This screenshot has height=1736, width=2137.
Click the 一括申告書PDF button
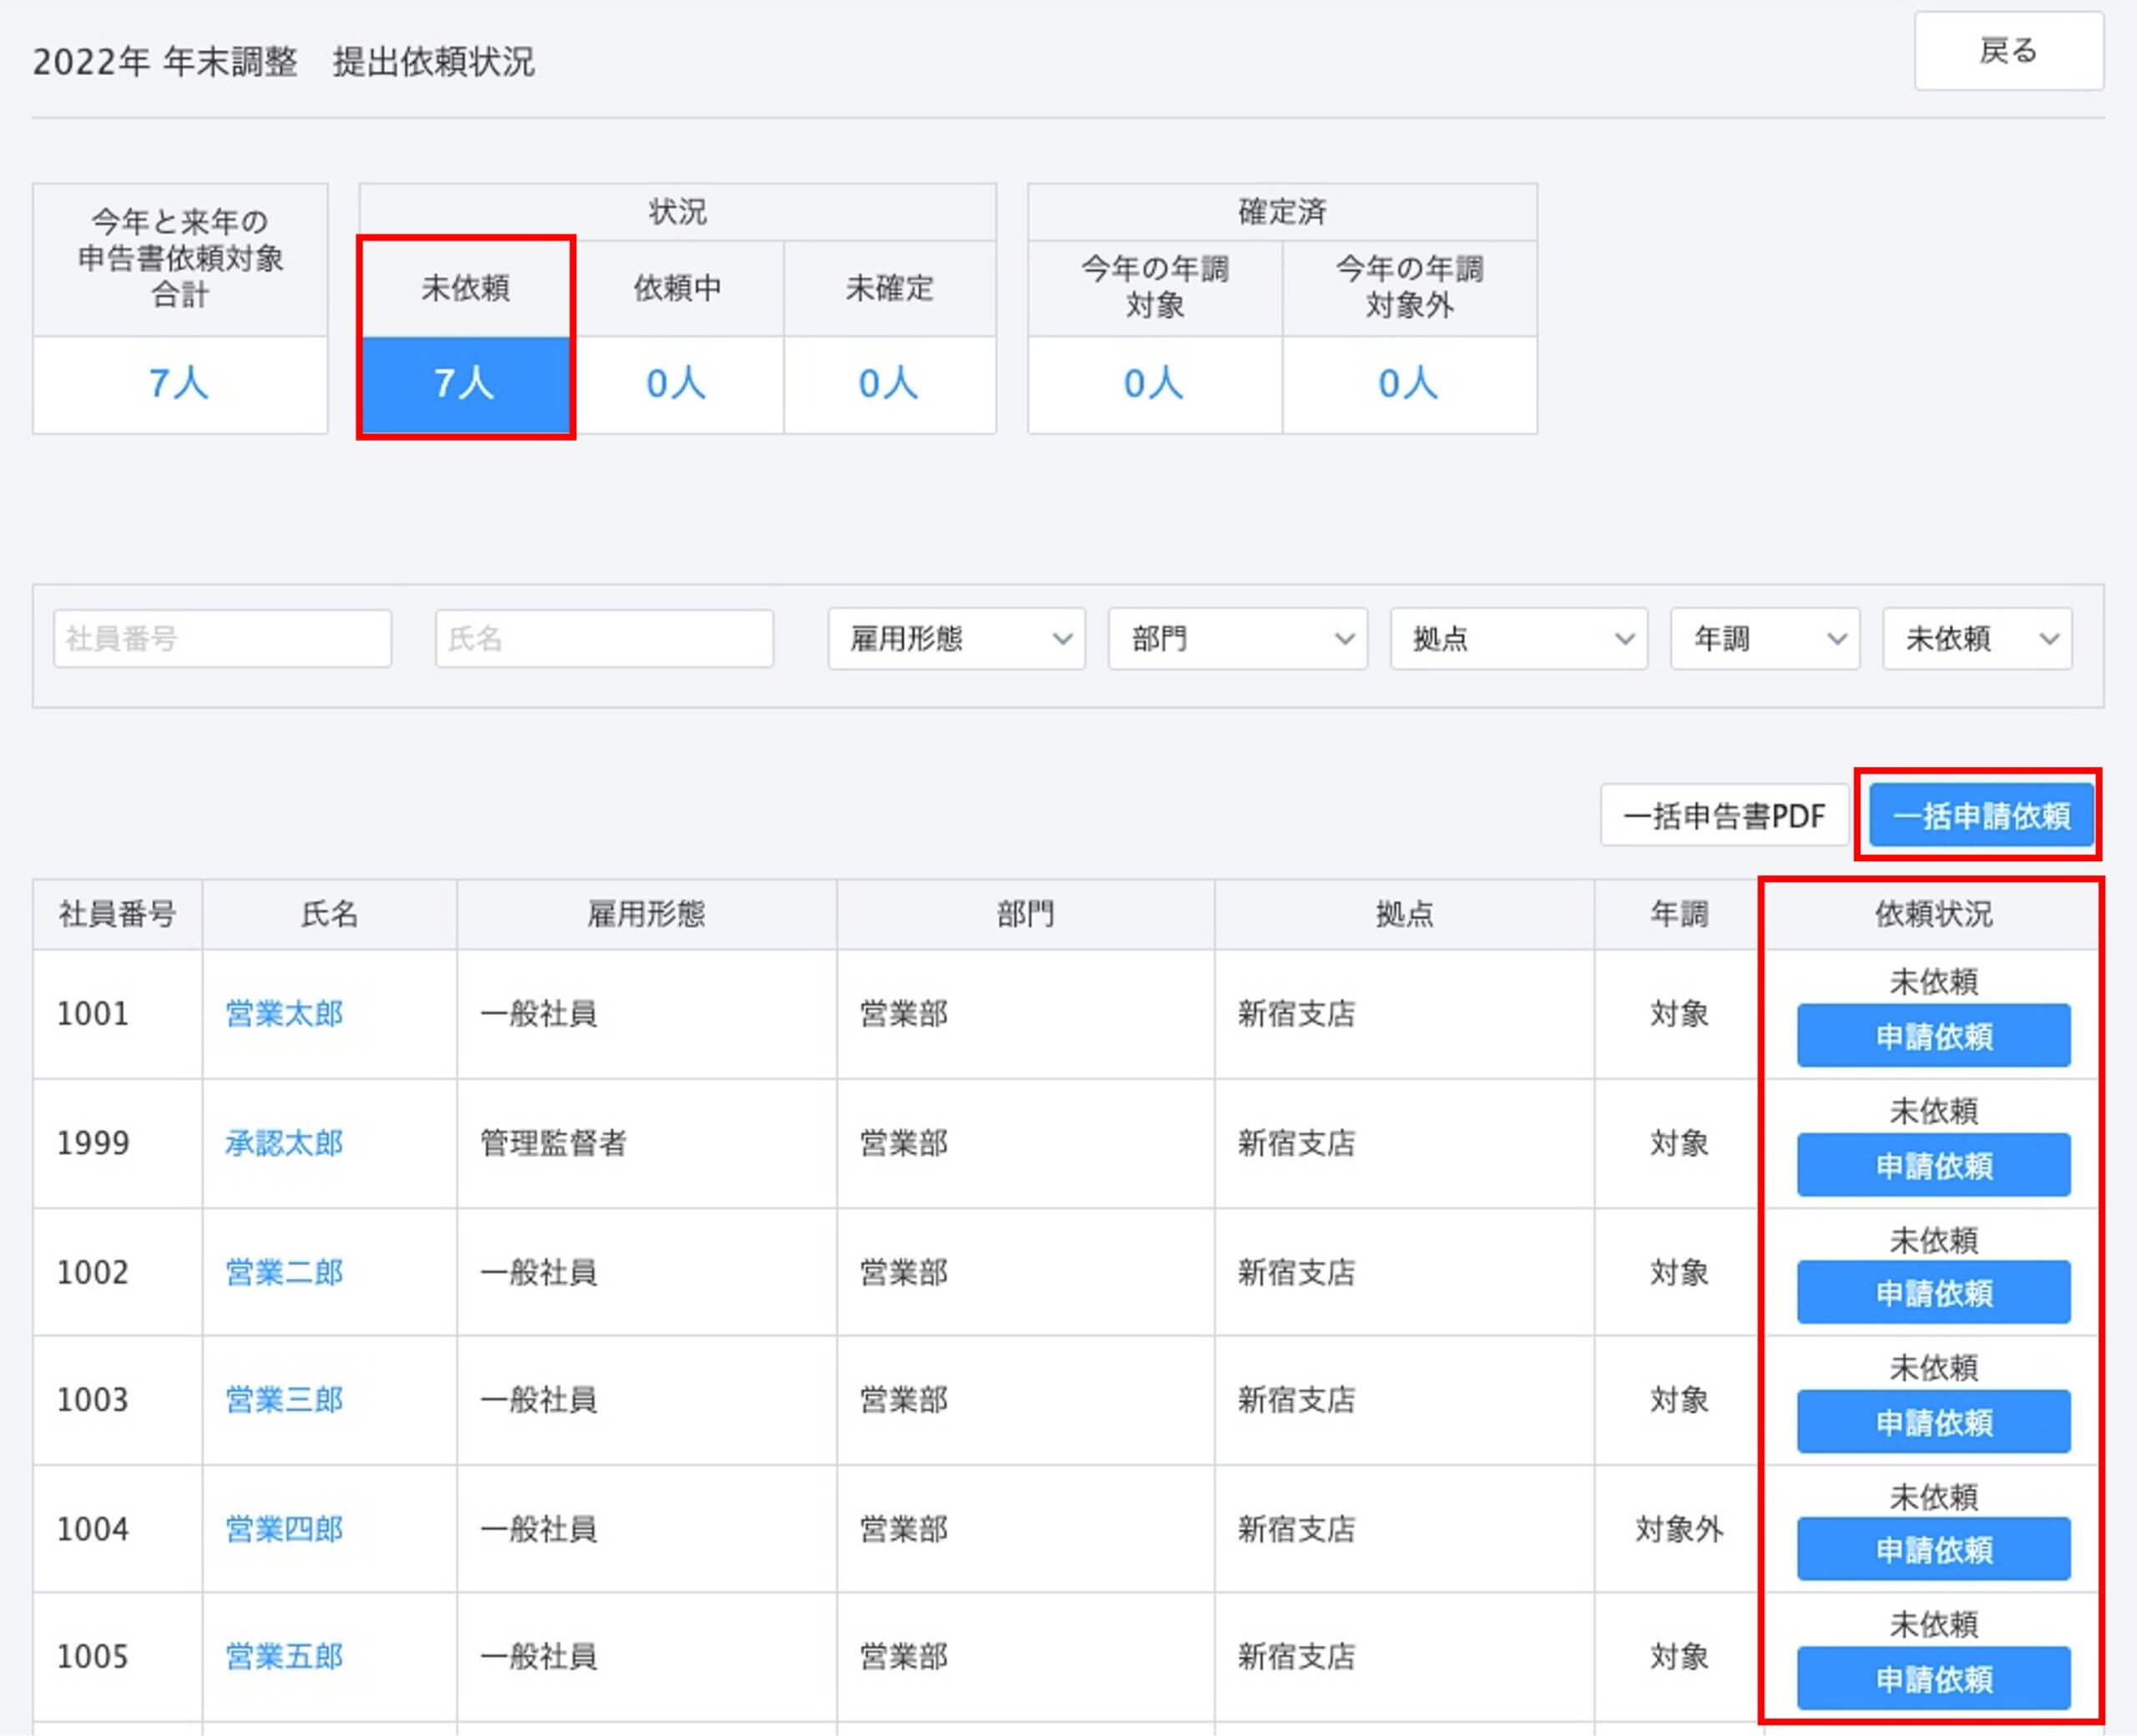[x=1723, y=816]
